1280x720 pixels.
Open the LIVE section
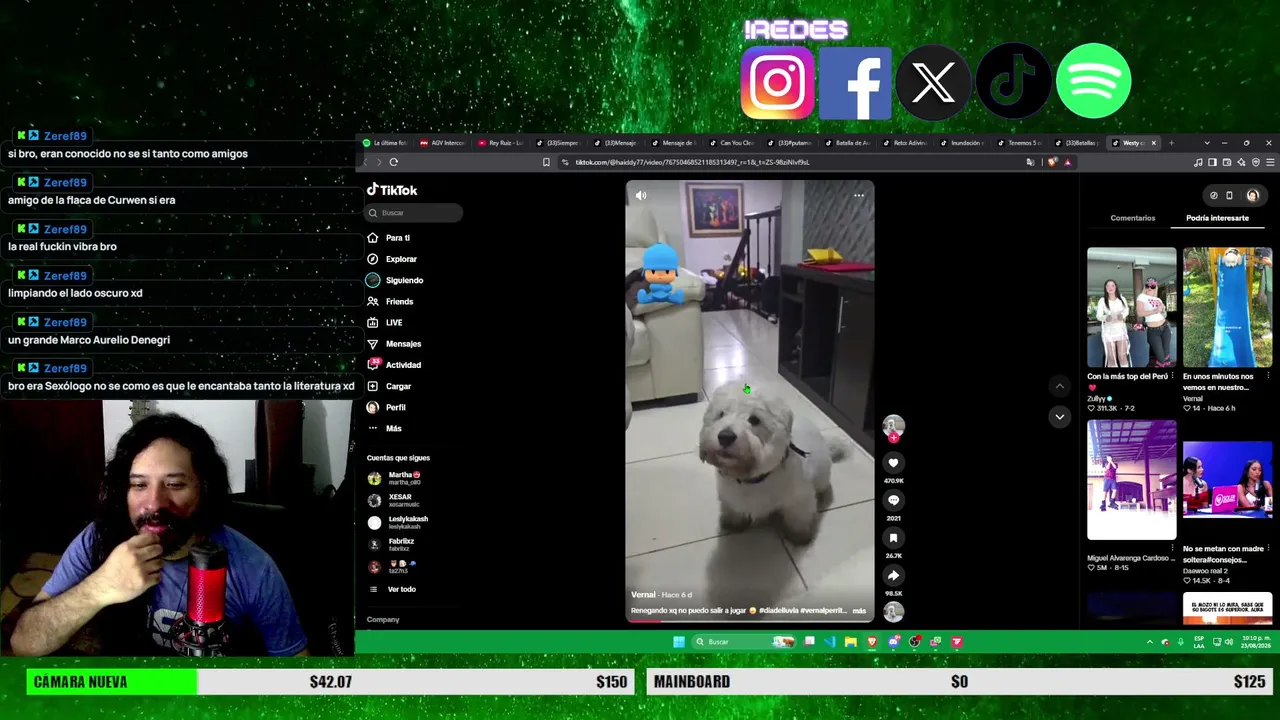tap(385, 322)
